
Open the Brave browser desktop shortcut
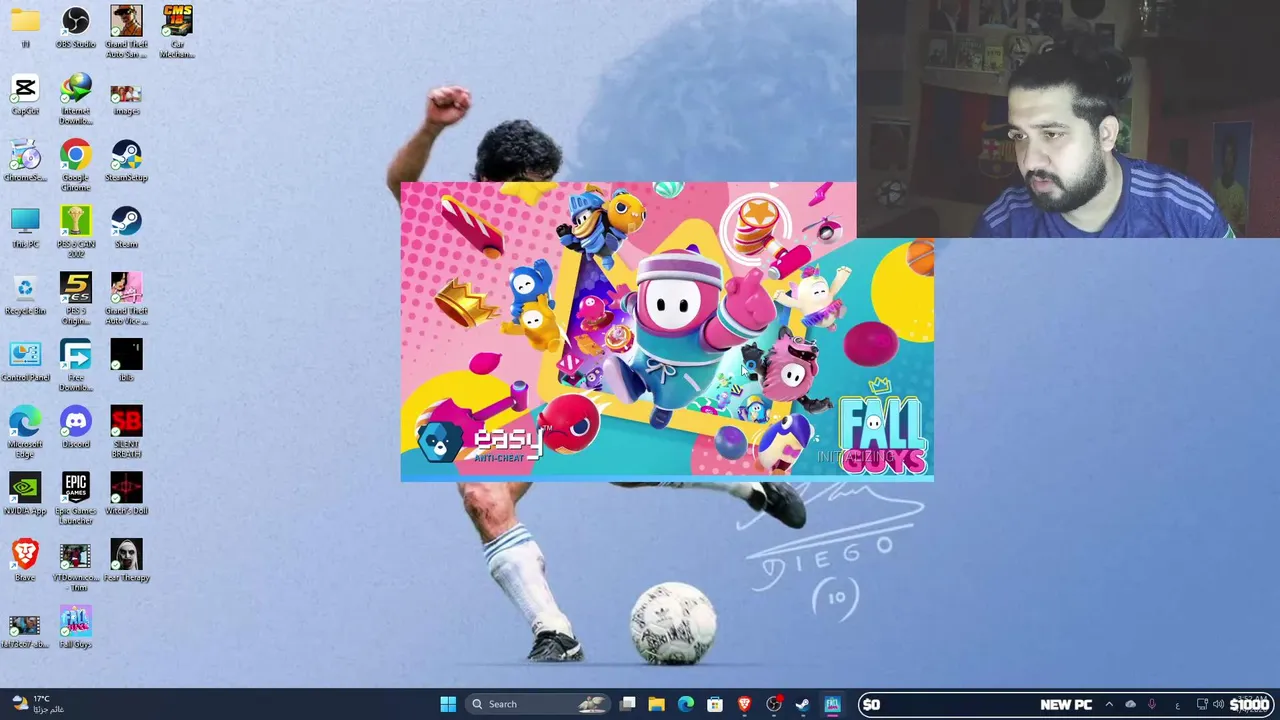25,561
